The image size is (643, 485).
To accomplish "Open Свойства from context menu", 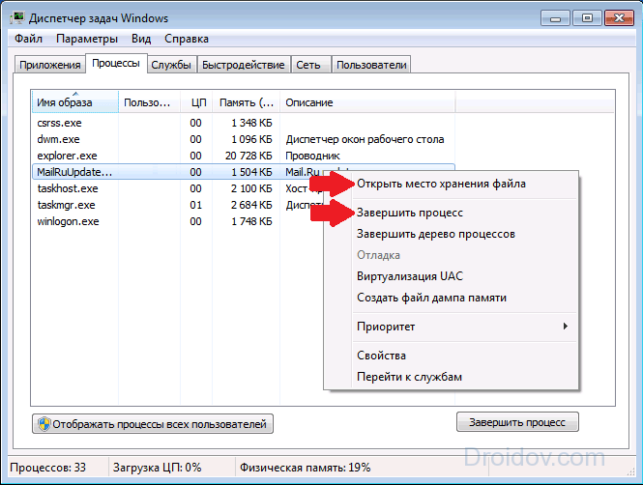I will [451, 355].
